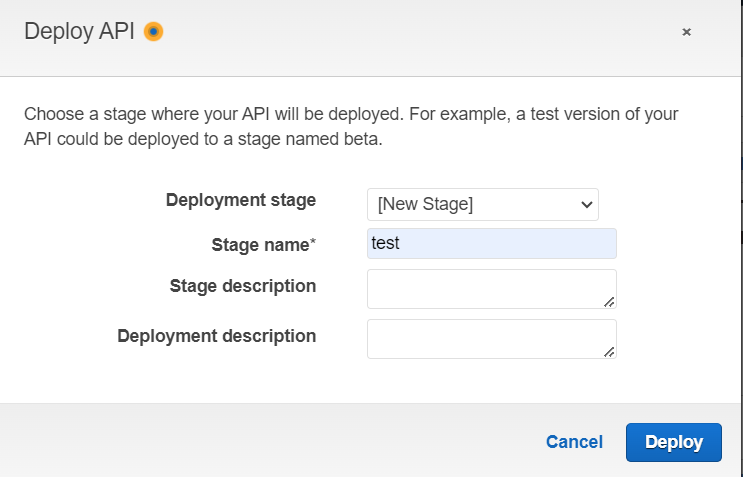Click the gray footer area left of Cancel
Screen dimensions: 743x477
pyautogui.click(x=270, y=441)
